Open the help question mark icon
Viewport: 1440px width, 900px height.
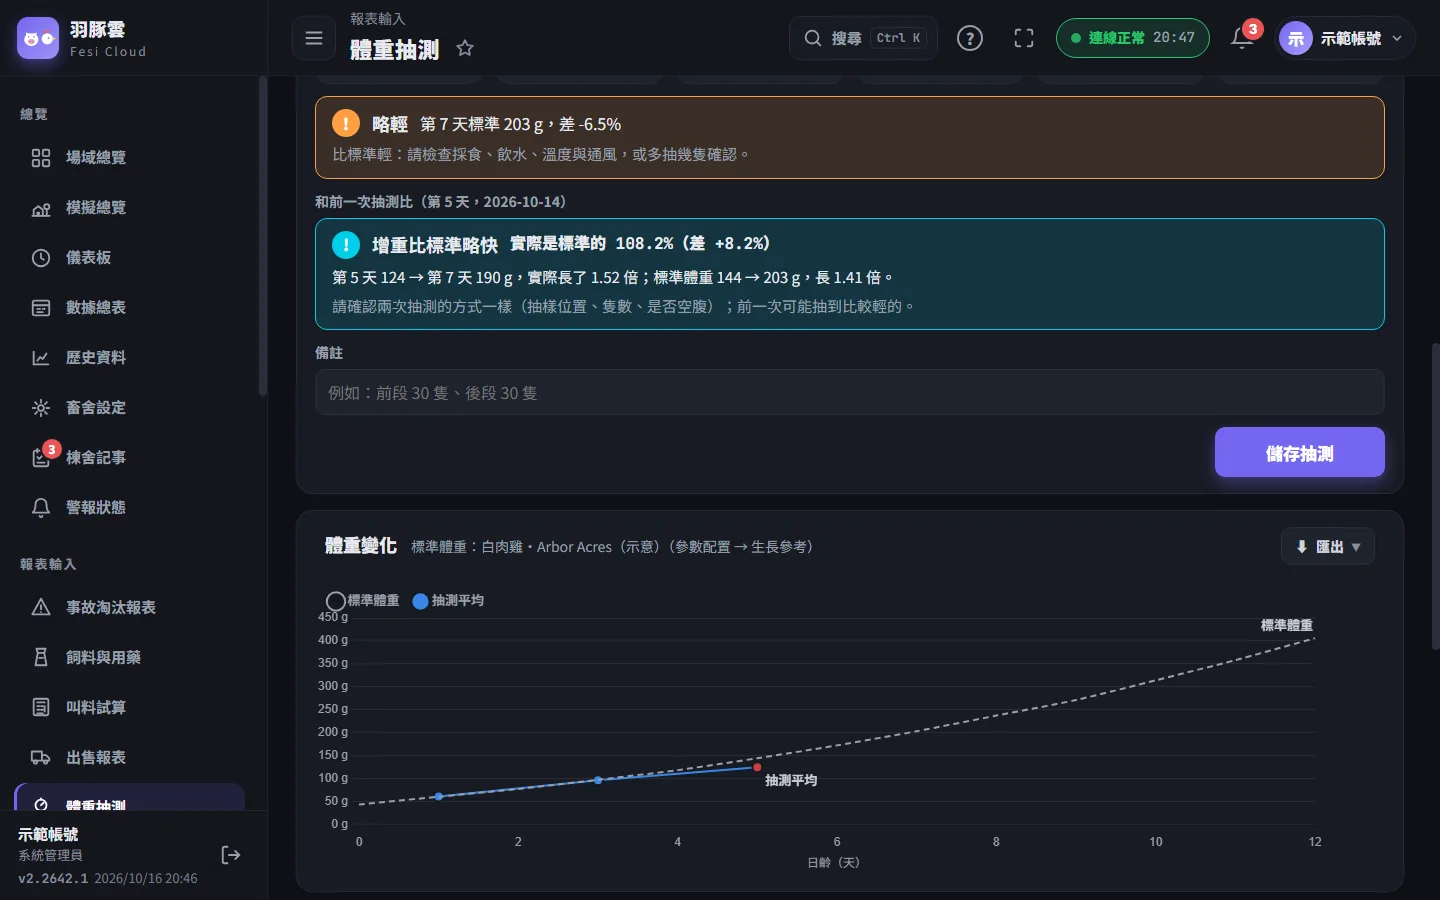point(970,38)
